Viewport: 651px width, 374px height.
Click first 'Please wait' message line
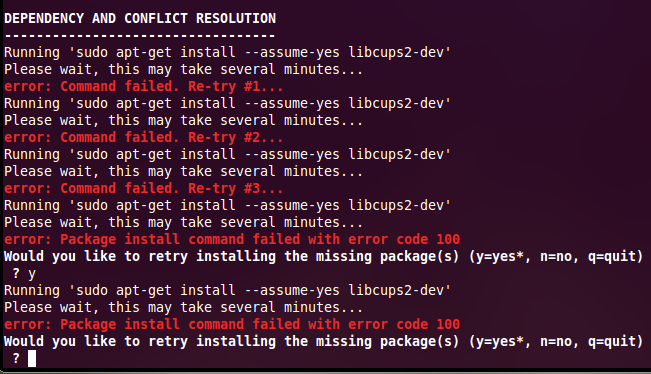point(184,69)
